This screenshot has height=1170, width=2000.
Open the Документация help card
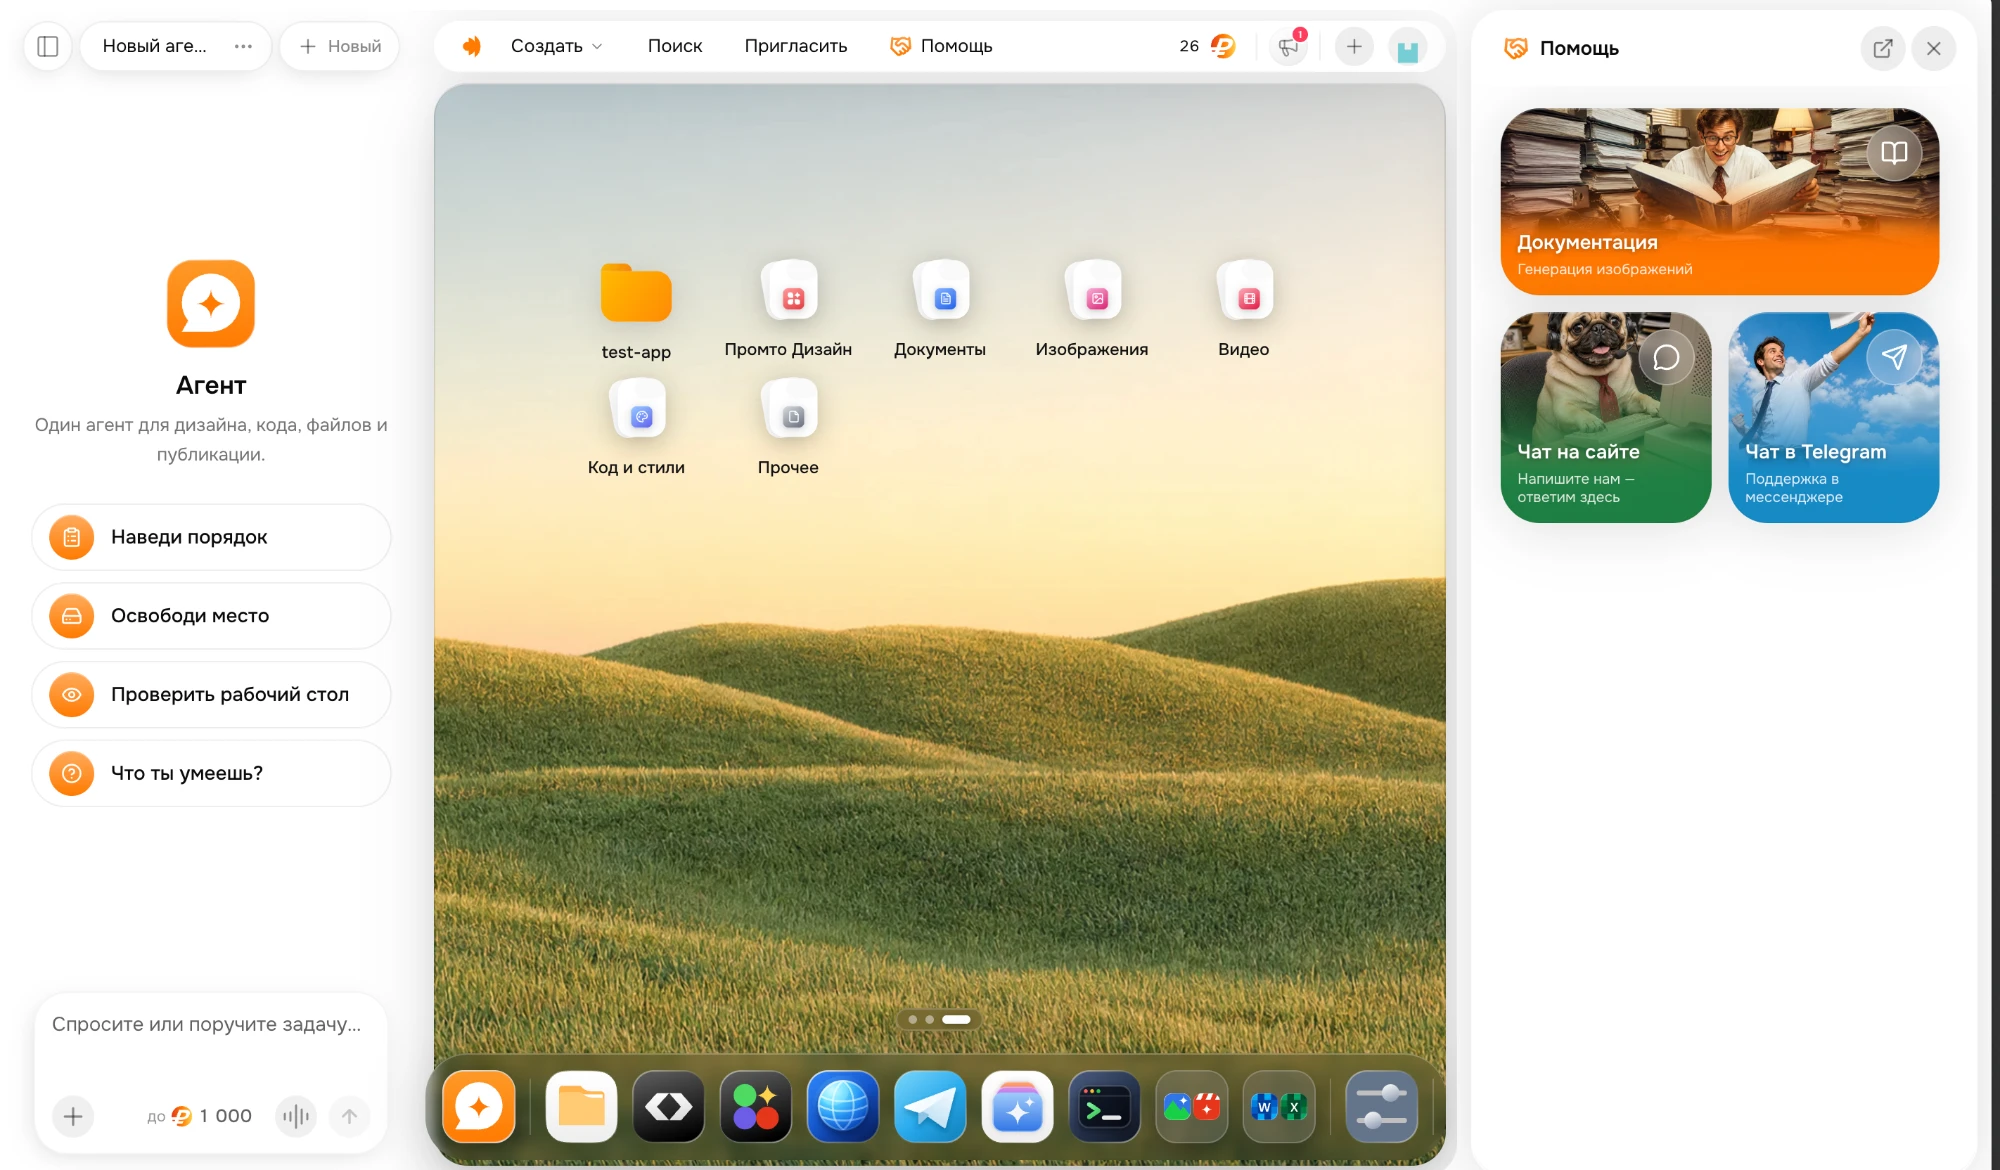click(x=1720, y=201)
